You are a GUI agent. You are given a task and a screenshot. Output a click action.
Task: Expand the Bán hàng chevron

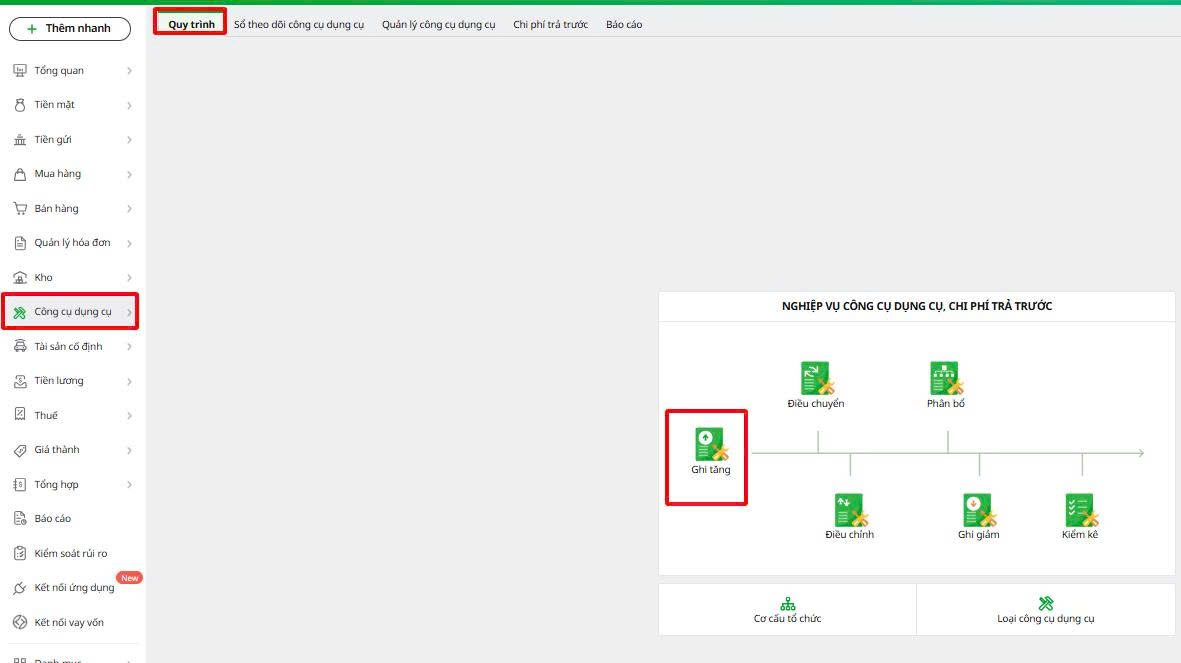(x=130, y=209)
